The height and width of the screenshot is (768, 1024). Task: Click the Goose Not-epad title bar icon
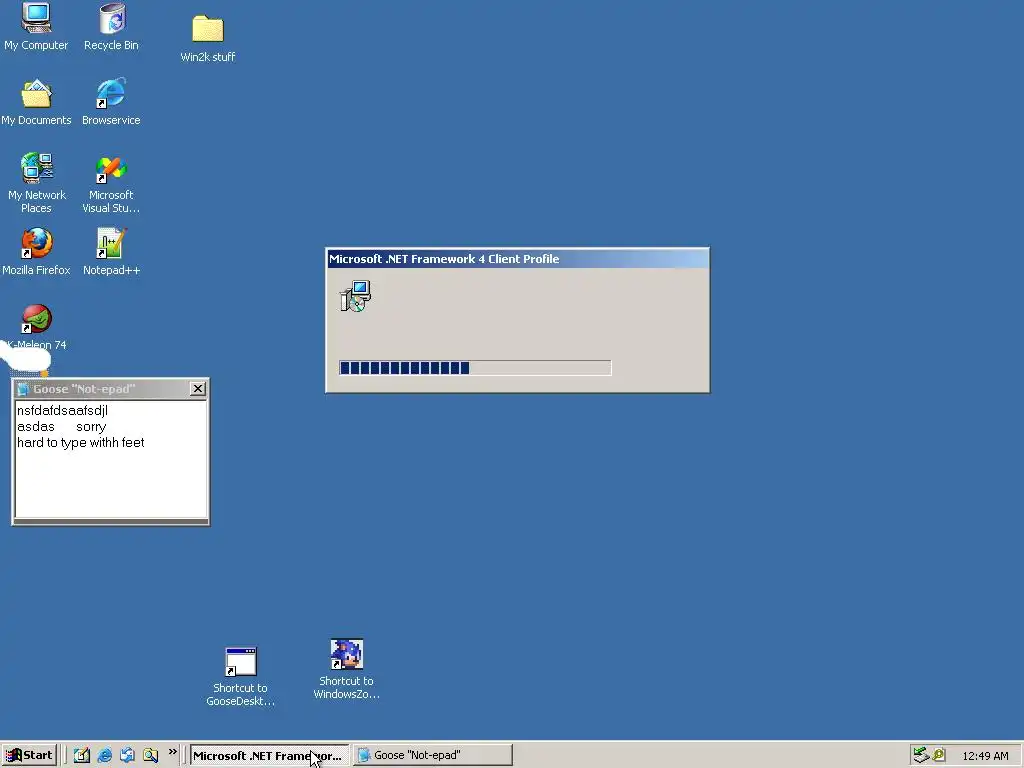pos(24,389)
